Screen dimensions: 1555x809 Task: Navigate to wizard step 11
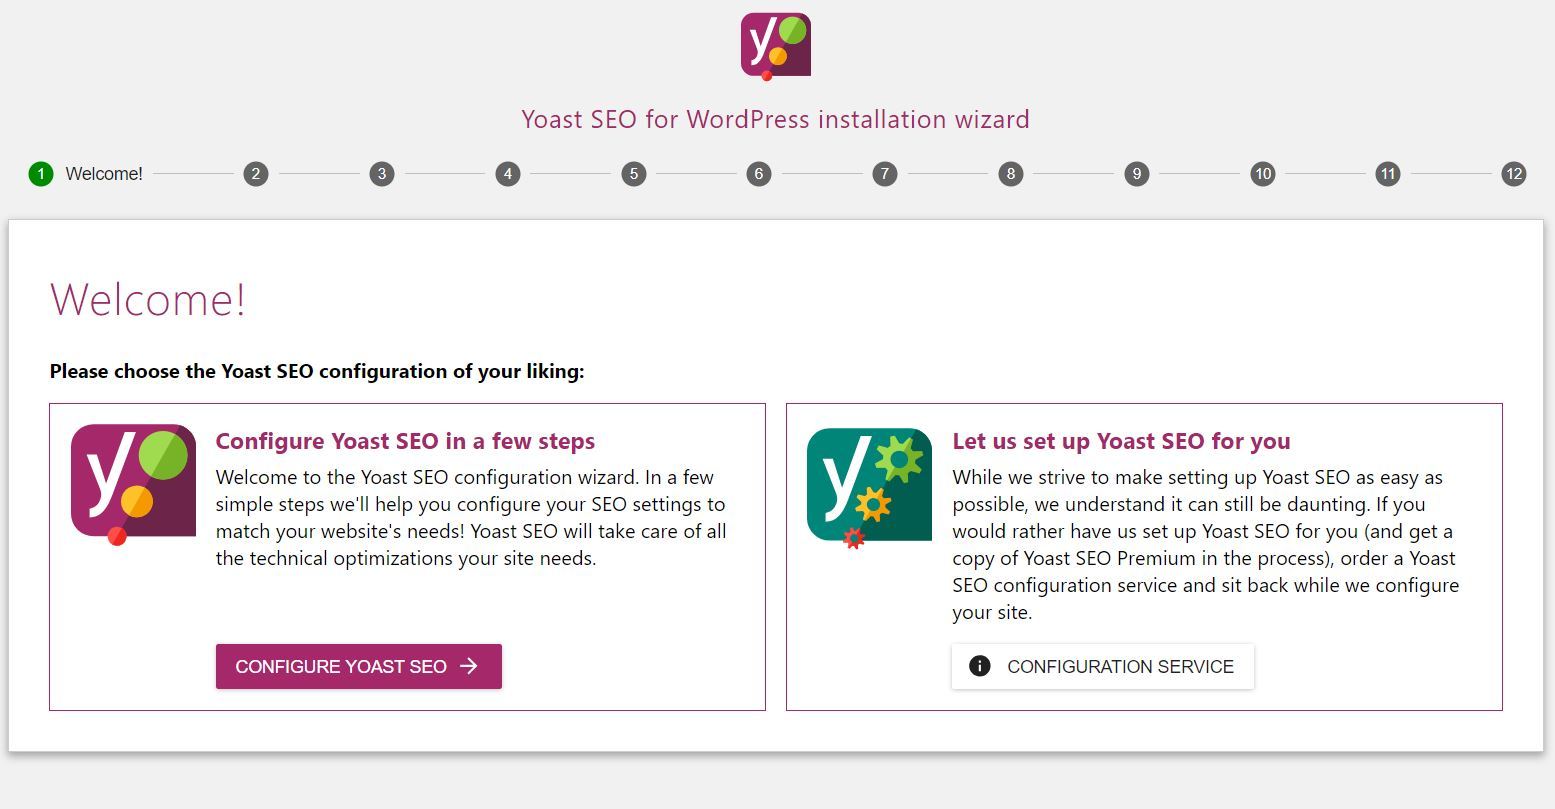click(x=1388, y=174)
